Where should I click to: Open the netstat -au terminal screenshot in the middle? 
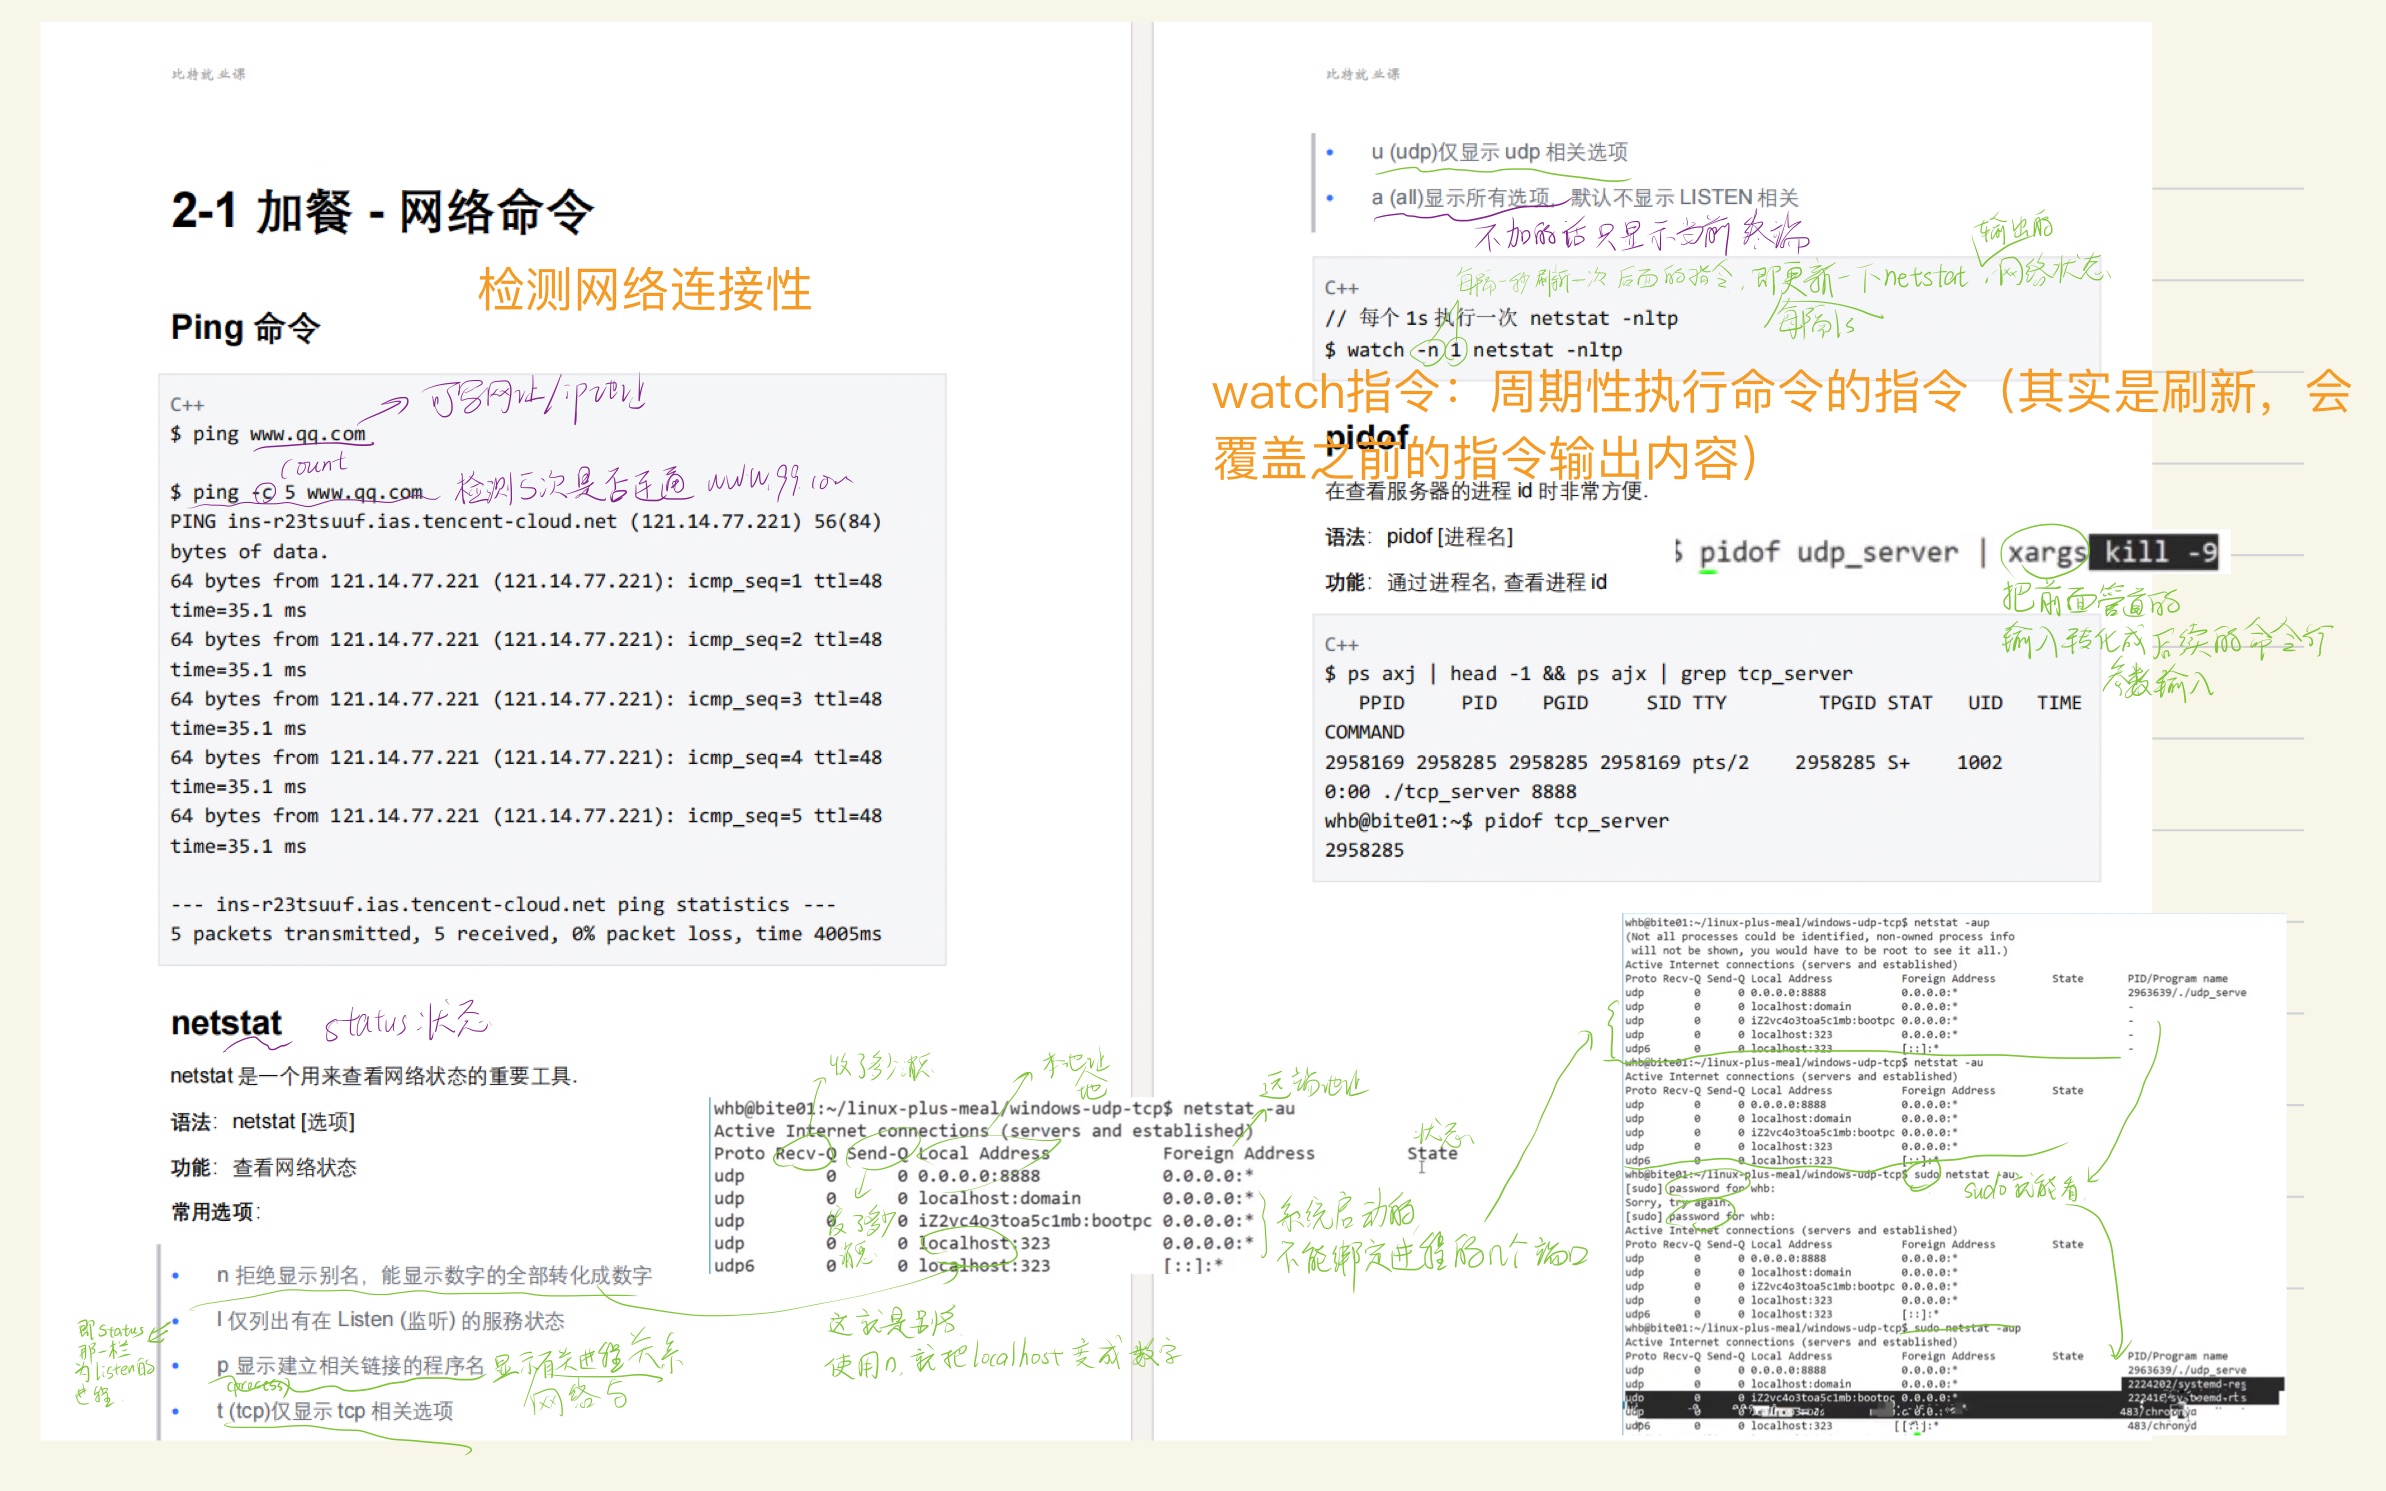1000,1186
